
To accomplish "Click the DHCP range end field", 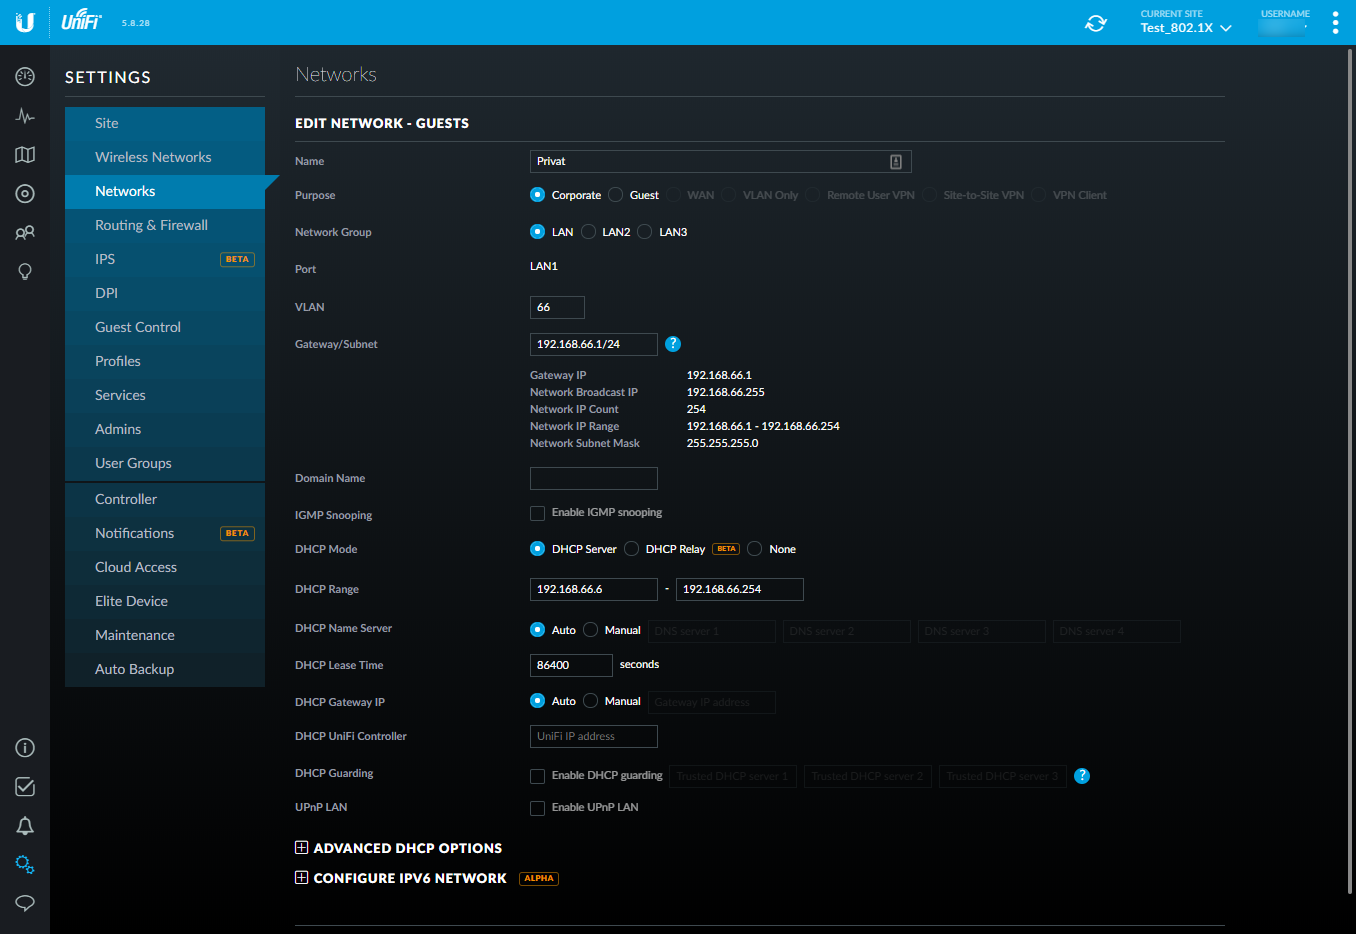I will tap(740, 590).
